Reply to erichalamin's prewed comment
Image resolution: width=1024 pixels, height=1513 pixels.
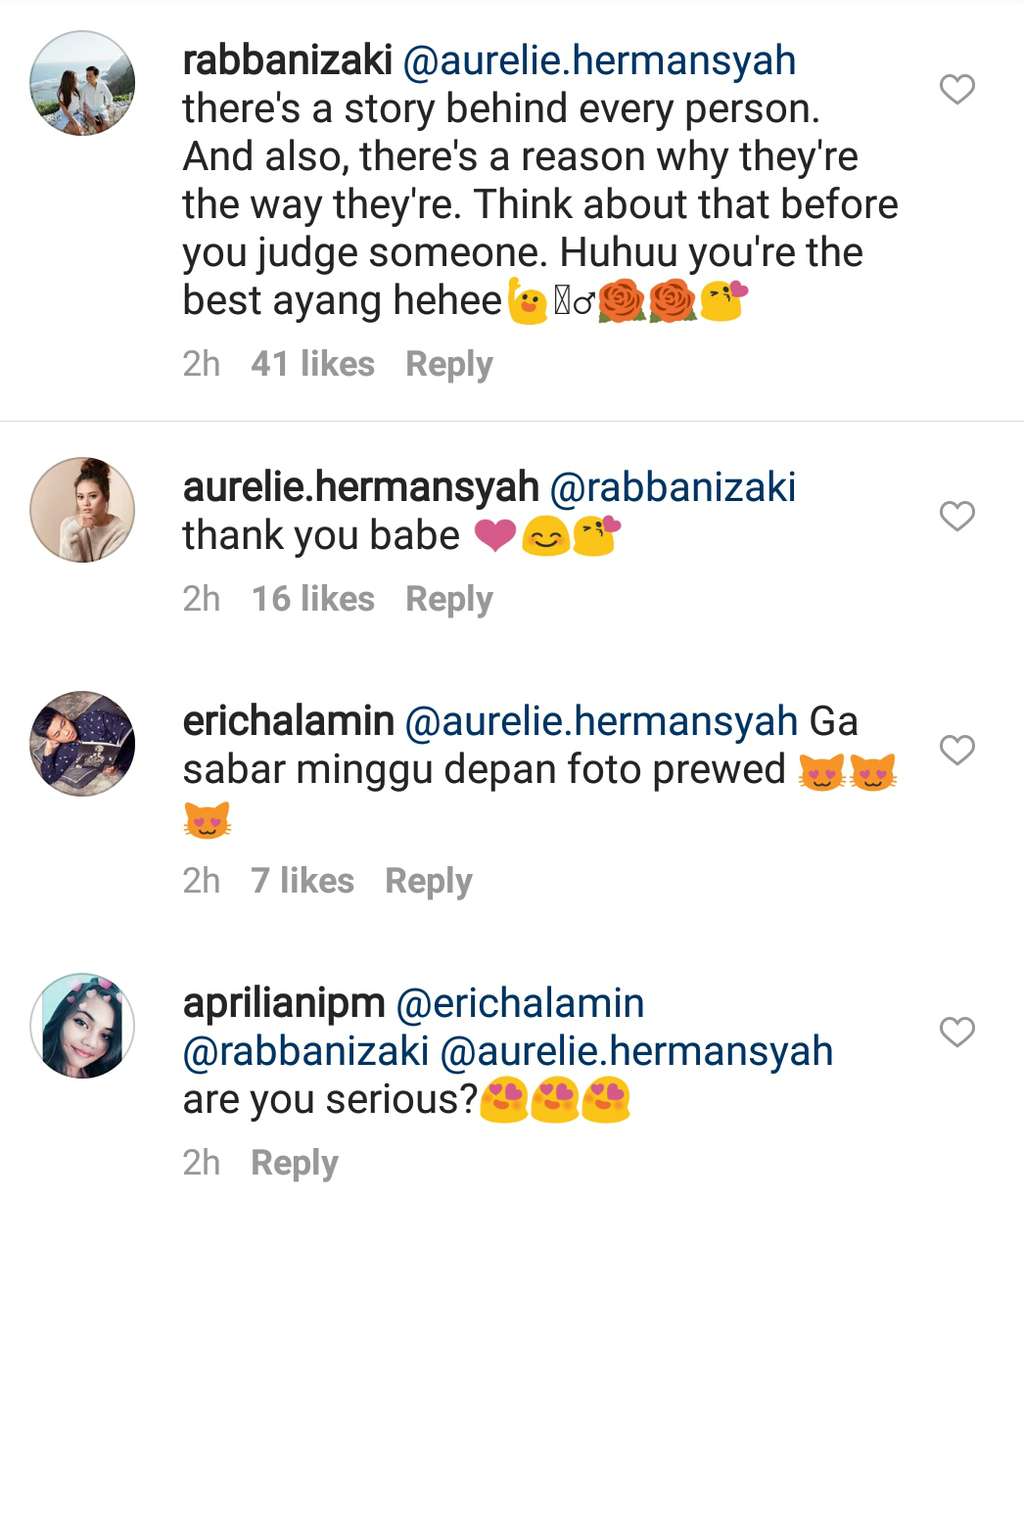[x=429, y=881]
